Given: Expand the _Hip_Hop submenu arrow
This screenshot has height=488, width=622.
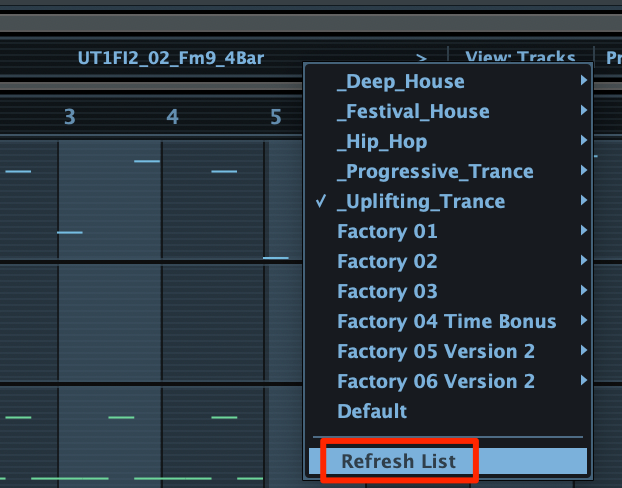Looking at the screenshot, I should pos(584,140).
